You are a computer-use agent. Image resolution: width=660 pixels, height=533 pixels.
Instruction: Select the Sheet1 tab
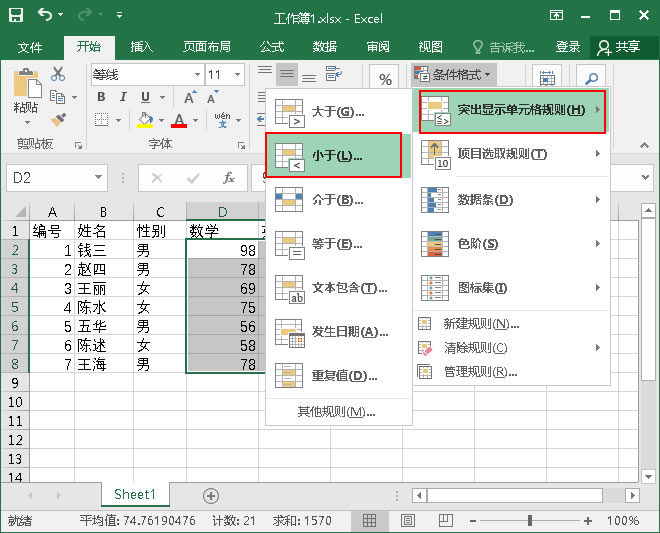pyautogui.click(x=135, y=494)
